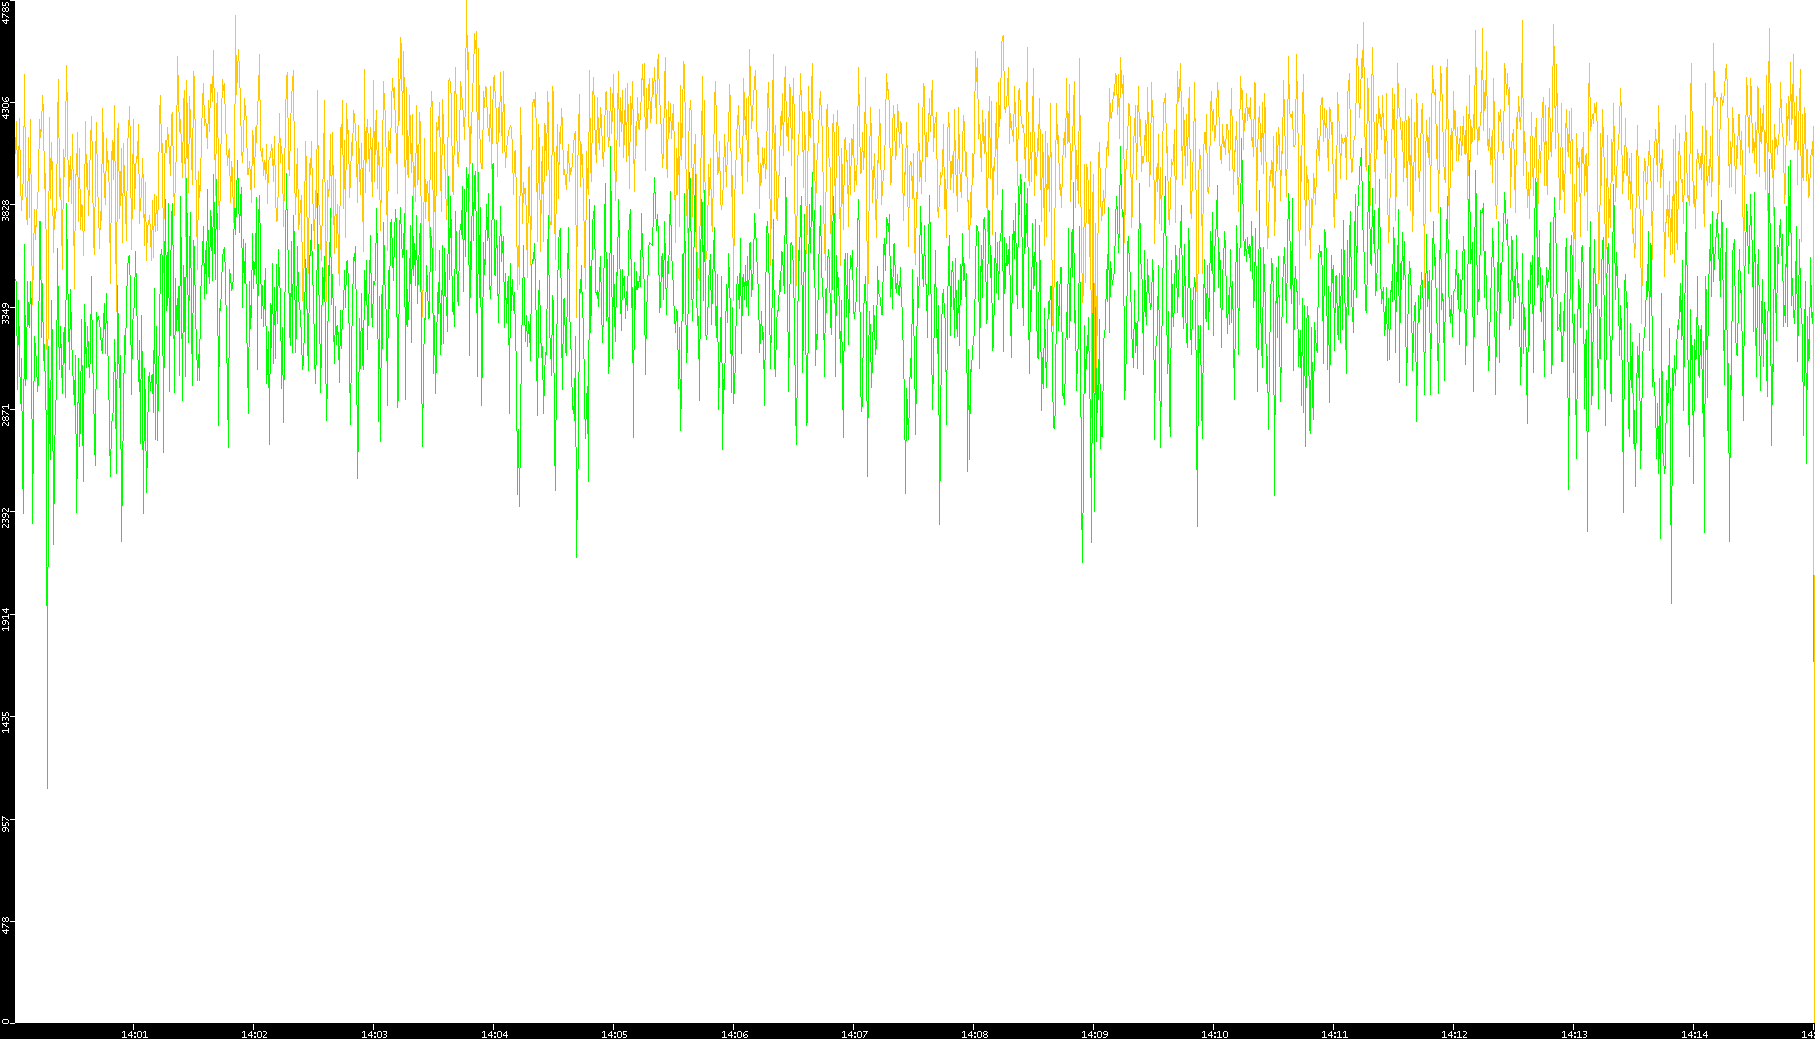Click the 3828 label on value axis
The width and height of the screenshot is (1815, 1039).
click(6, 210)
